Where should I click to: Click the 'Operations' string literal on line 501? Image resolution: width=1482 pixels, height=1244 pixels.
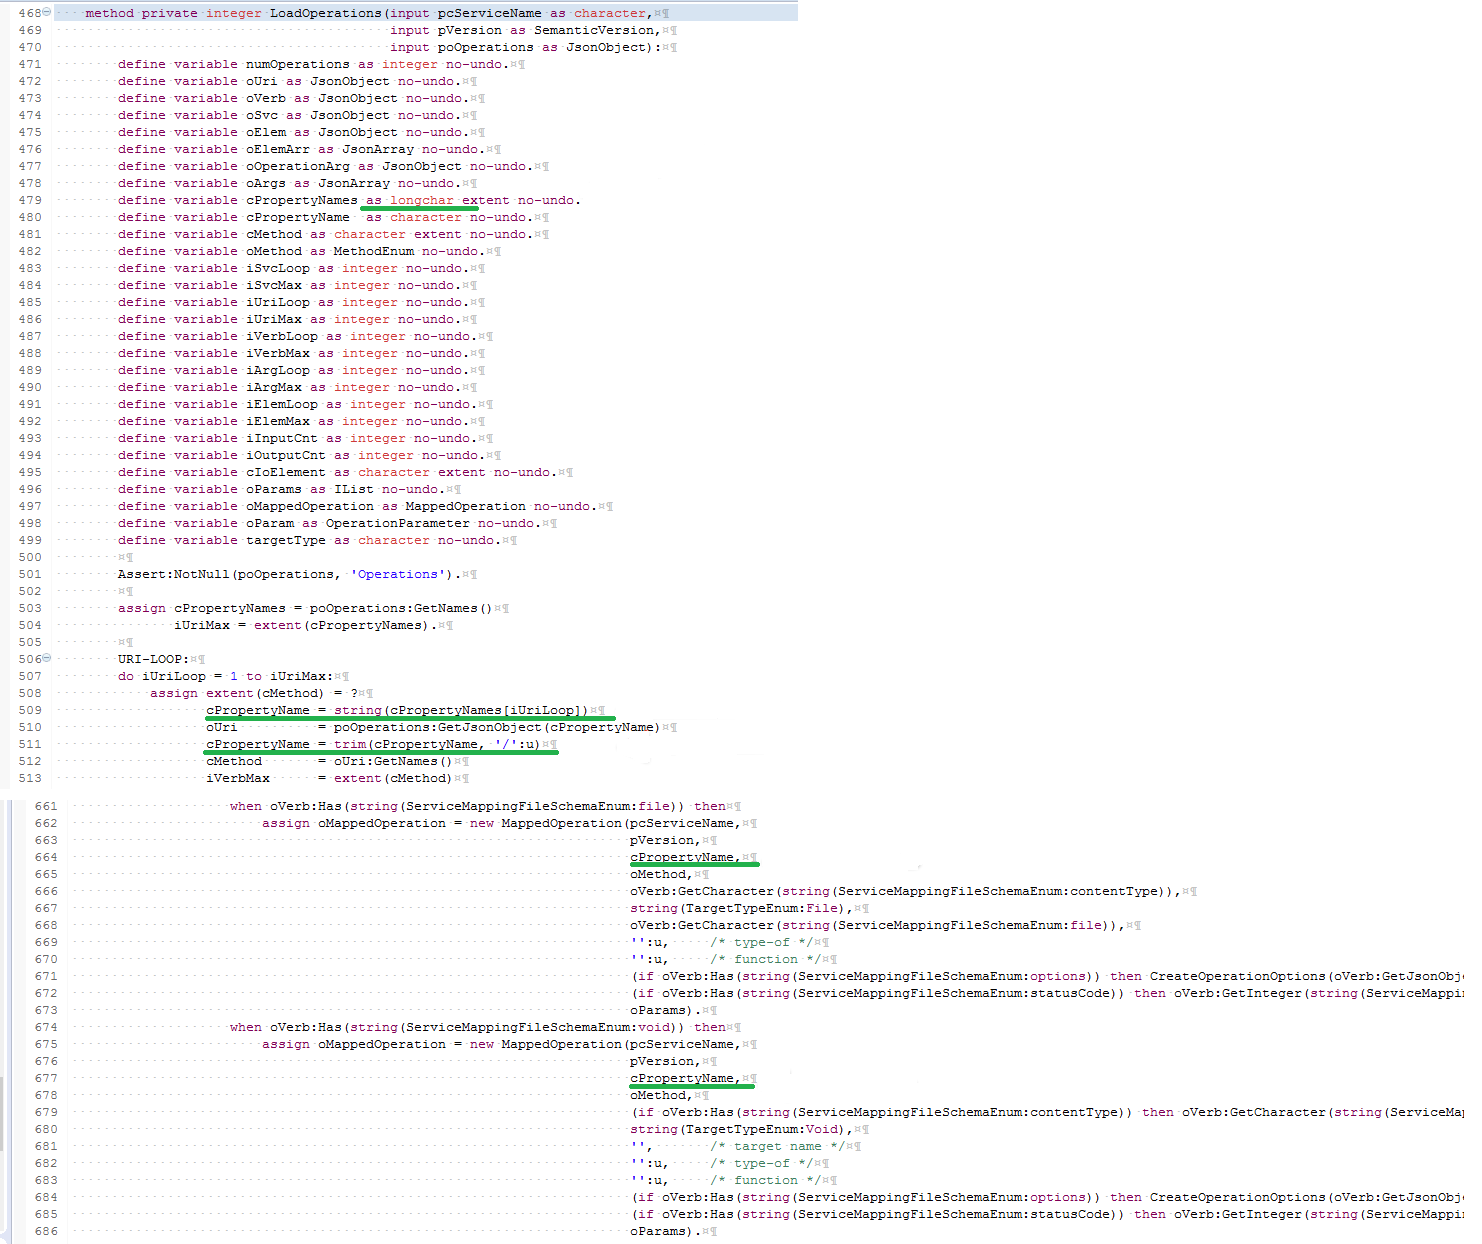pos(398,574)
